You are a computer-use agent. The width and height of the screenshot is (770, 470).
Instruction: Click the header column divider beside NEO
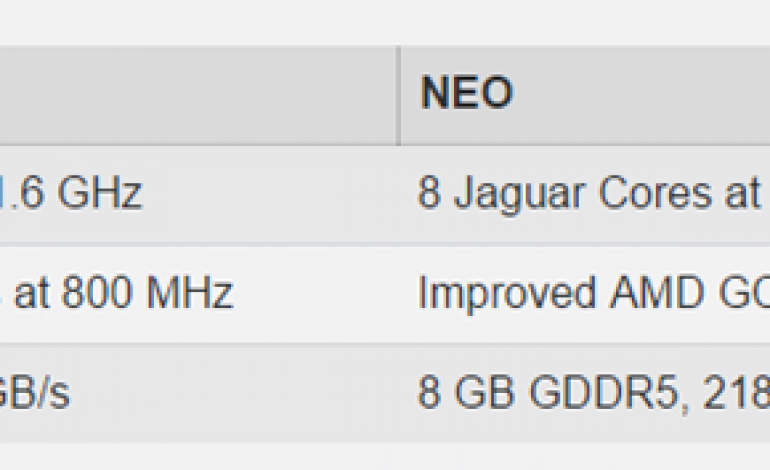(399, 96)
